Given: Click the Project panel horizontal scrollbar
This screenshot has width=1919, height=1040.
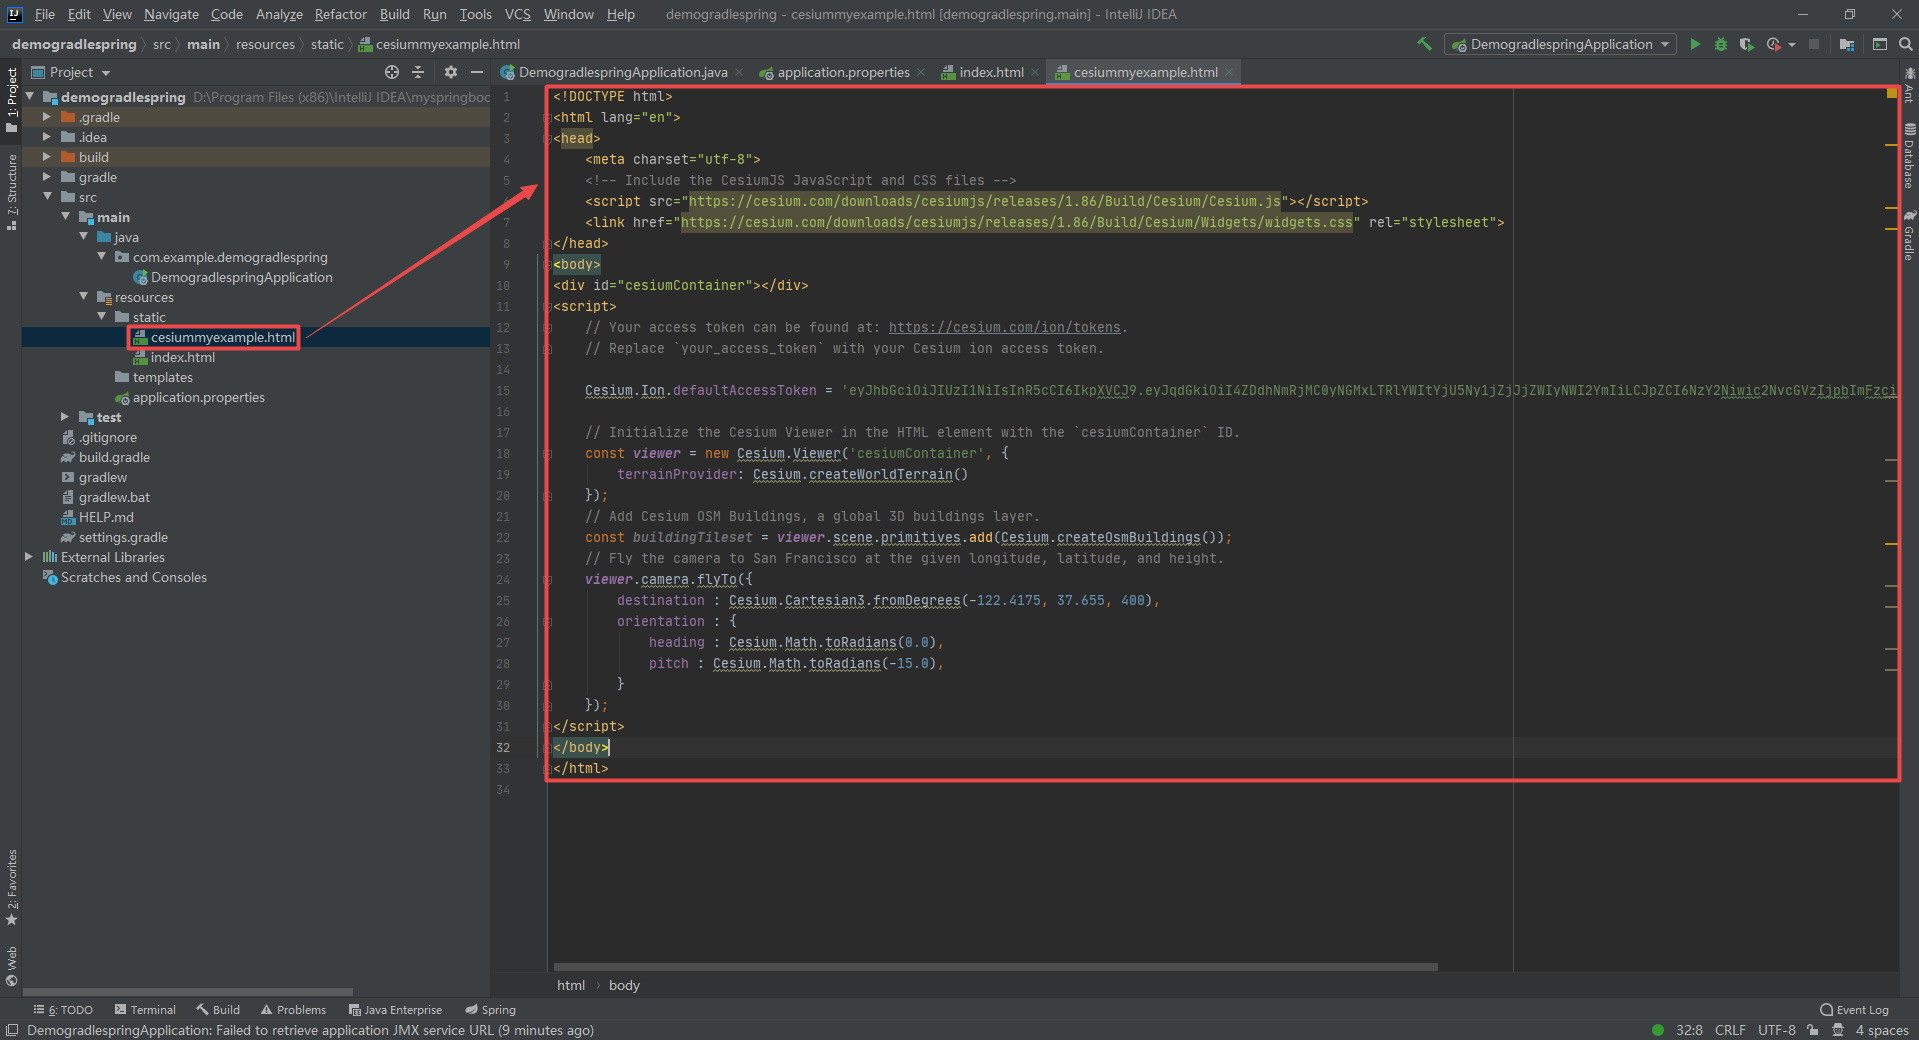Looking at the screenshot, I should point(188,992).
